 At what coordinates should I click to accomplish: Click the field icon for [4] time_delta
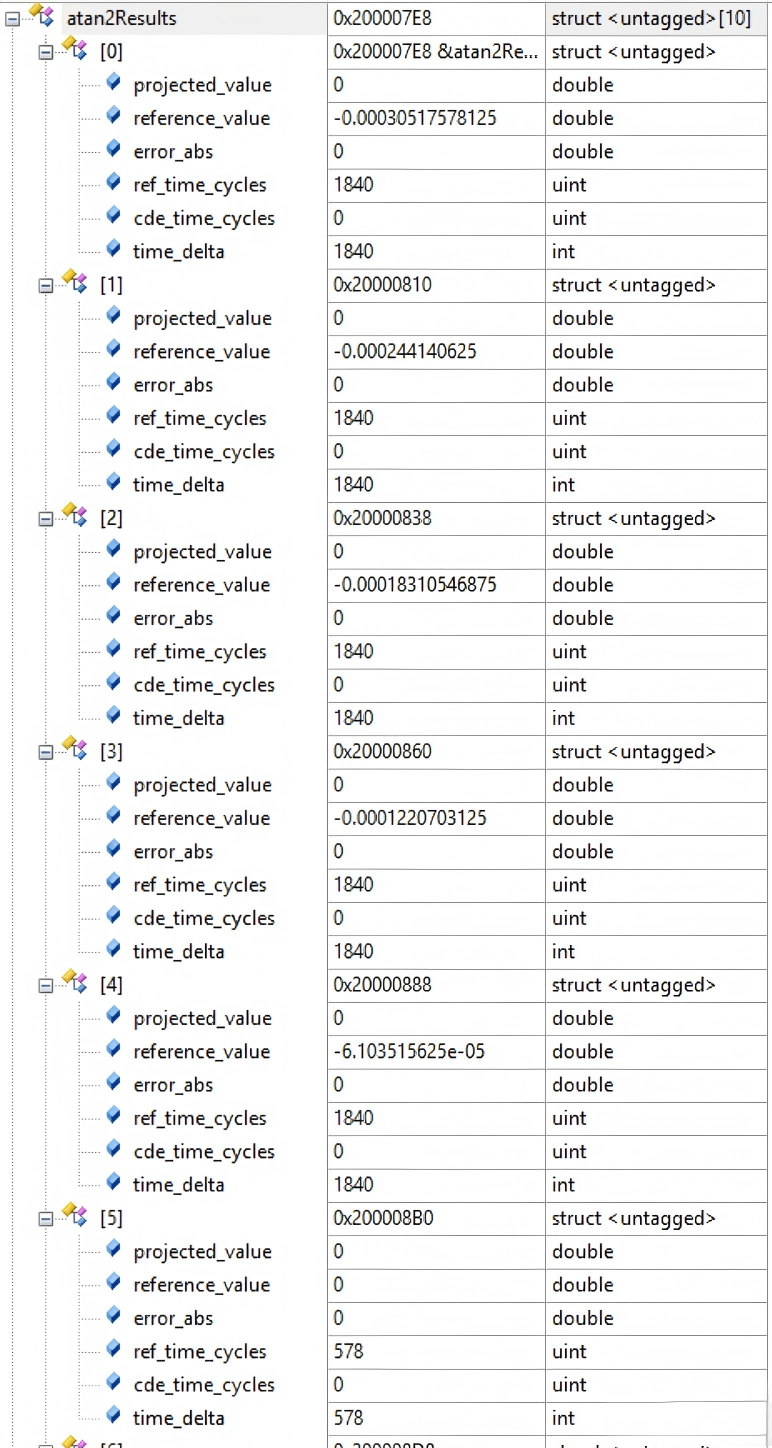tap(113, 1183)
